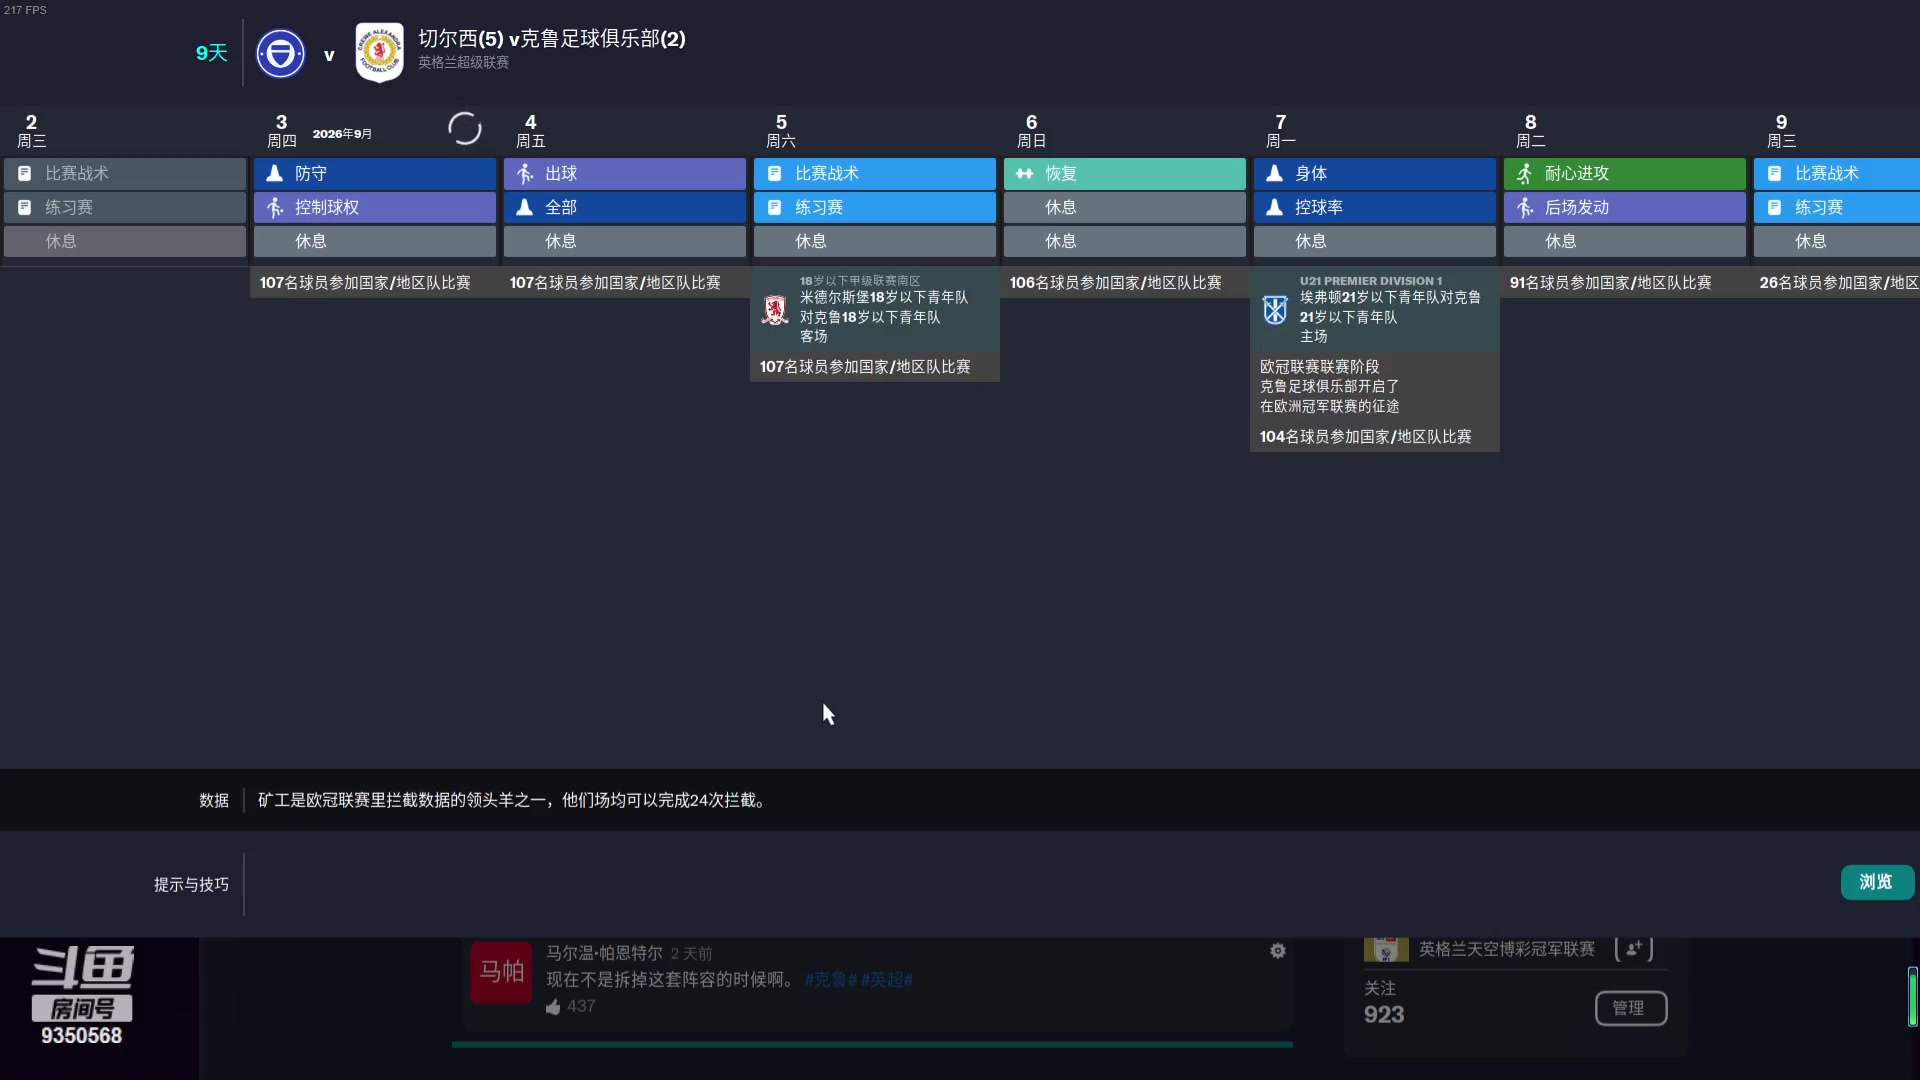Select Monday's 控球率 training session

coord(1375,207)
